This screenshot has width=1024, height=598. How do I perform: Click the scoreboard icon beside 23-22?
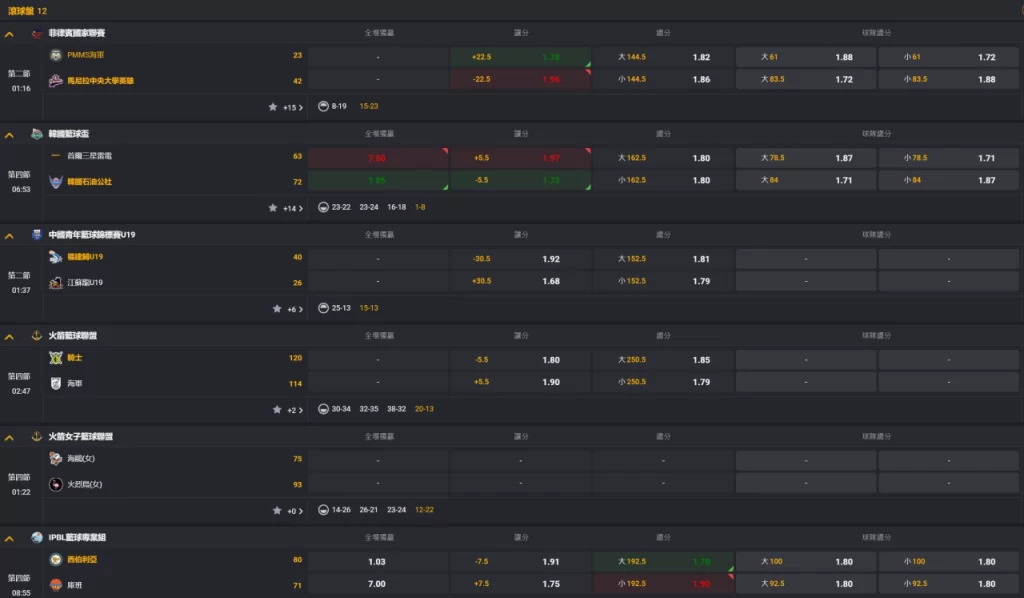pyautogui.click(x=323, y=207)
